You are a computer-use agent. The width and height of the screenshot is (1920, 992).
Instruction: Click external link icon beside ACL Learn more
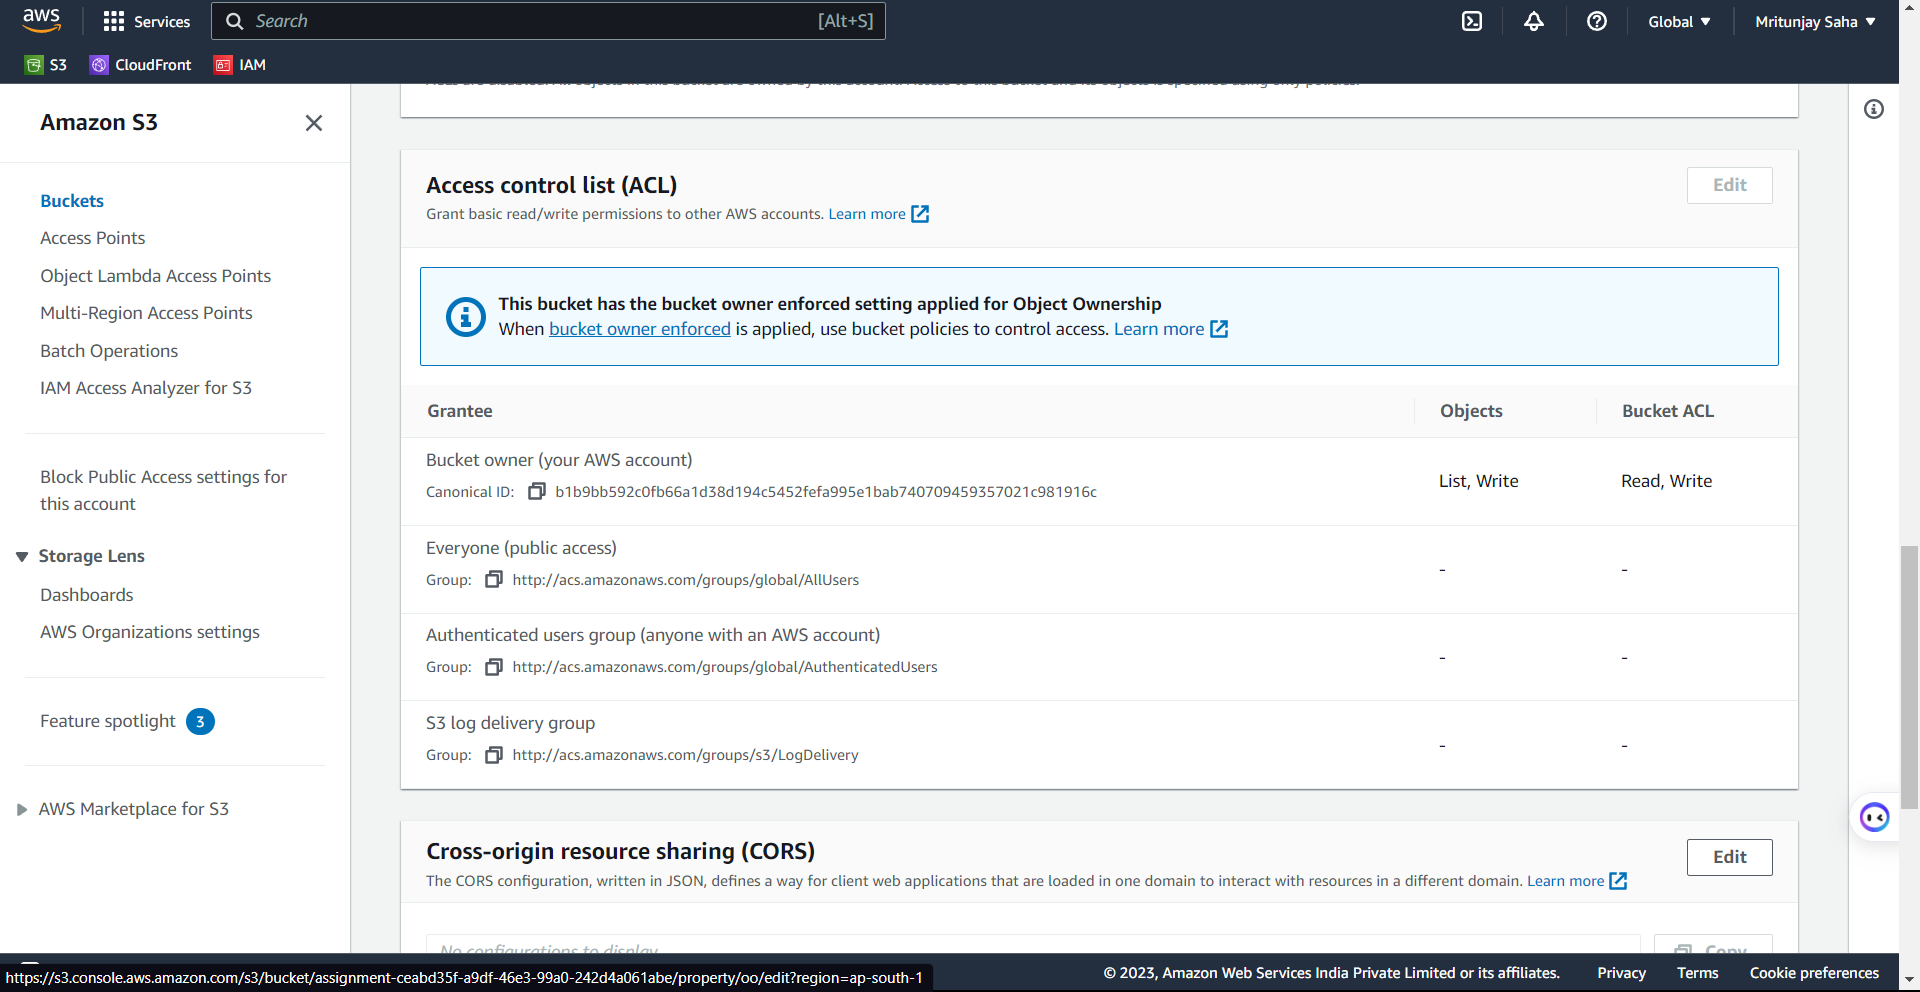[x=920, y=214]
